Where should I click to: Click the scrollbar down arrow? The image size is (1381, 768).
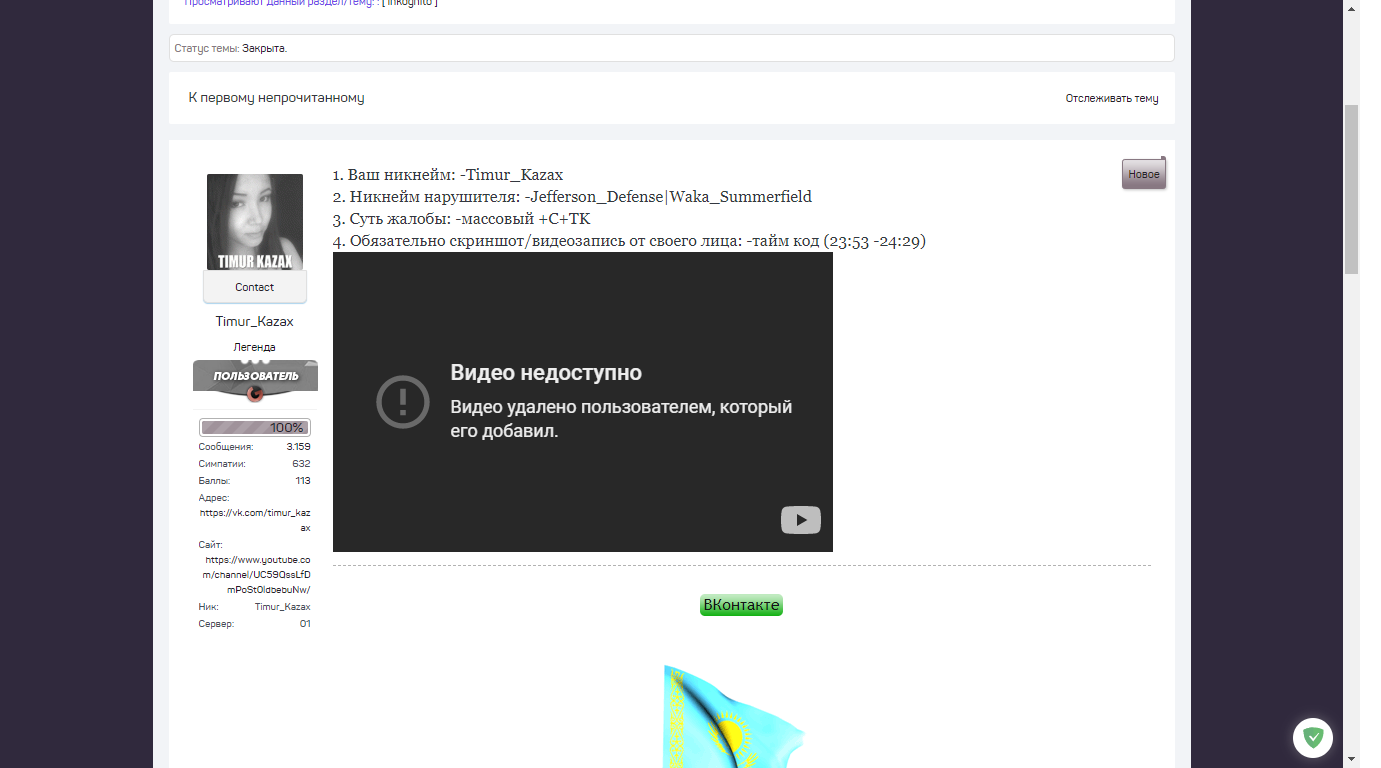point(1351,759)
